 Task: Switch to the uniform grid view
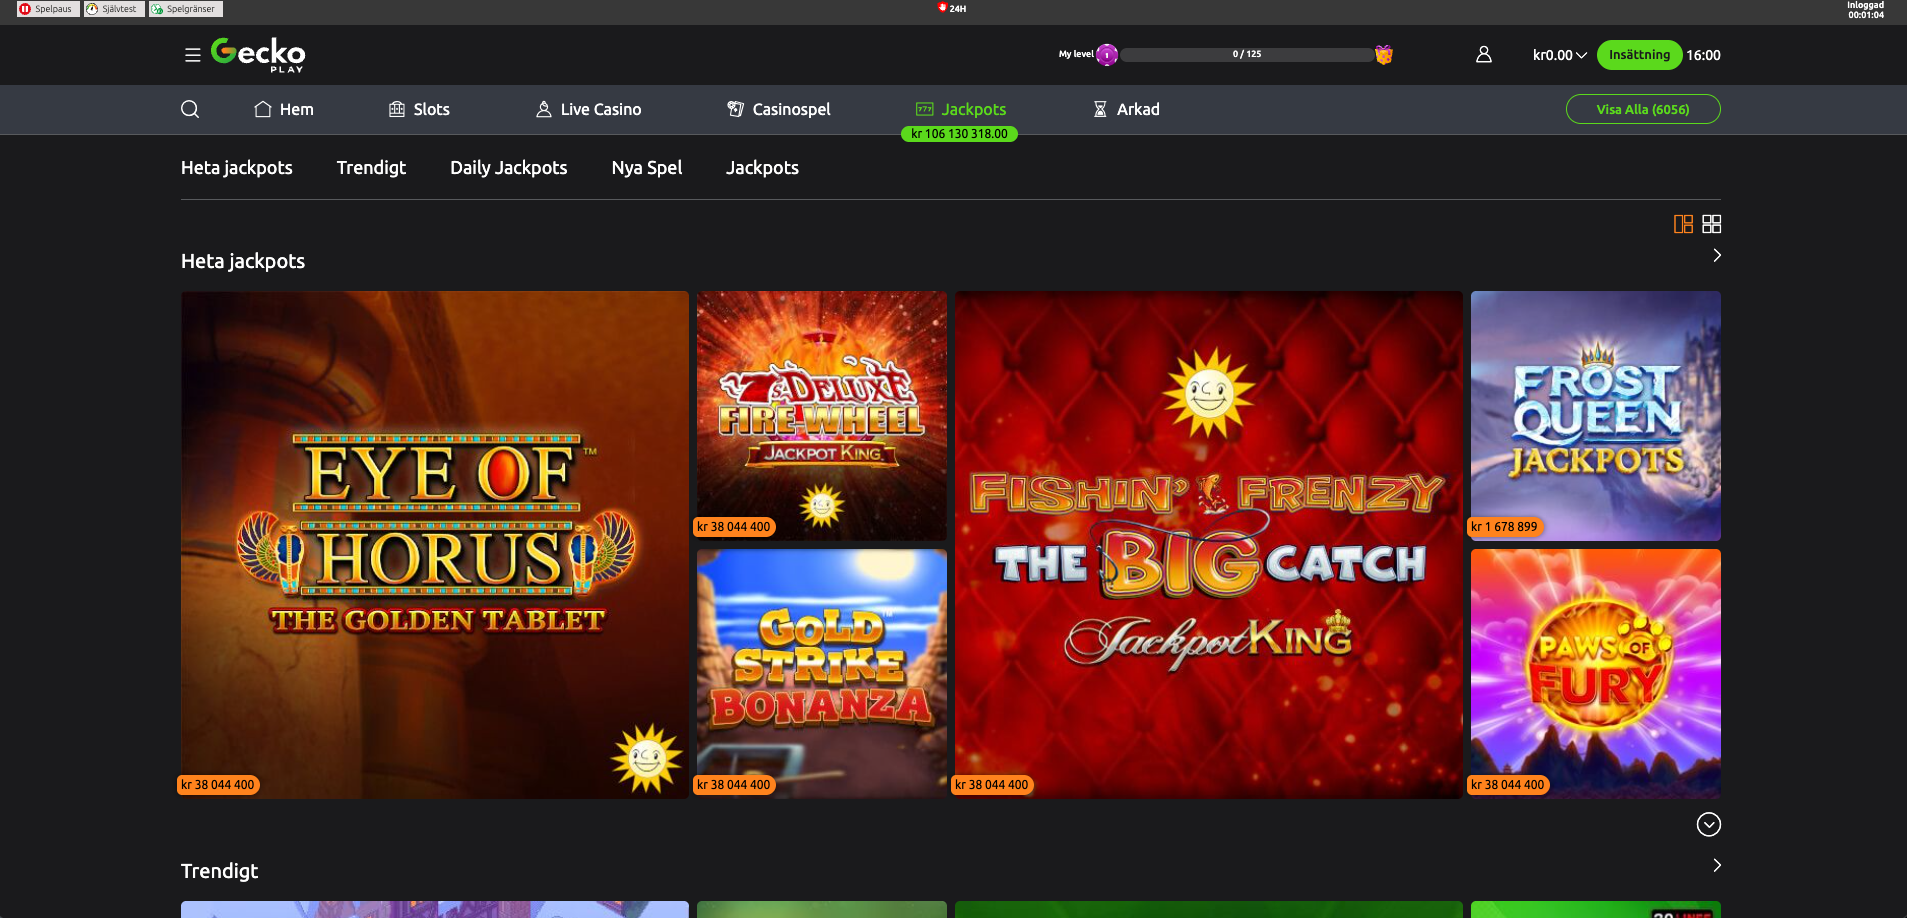[1712, 224]
